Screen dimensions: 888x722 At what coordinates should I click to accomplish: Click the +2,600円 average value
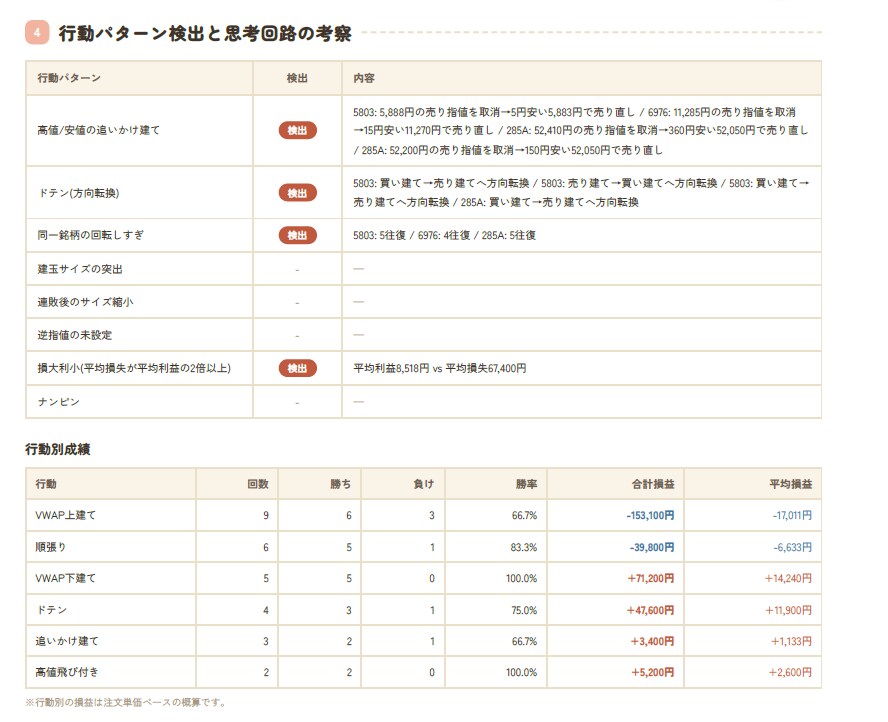[x=790, y=672]
